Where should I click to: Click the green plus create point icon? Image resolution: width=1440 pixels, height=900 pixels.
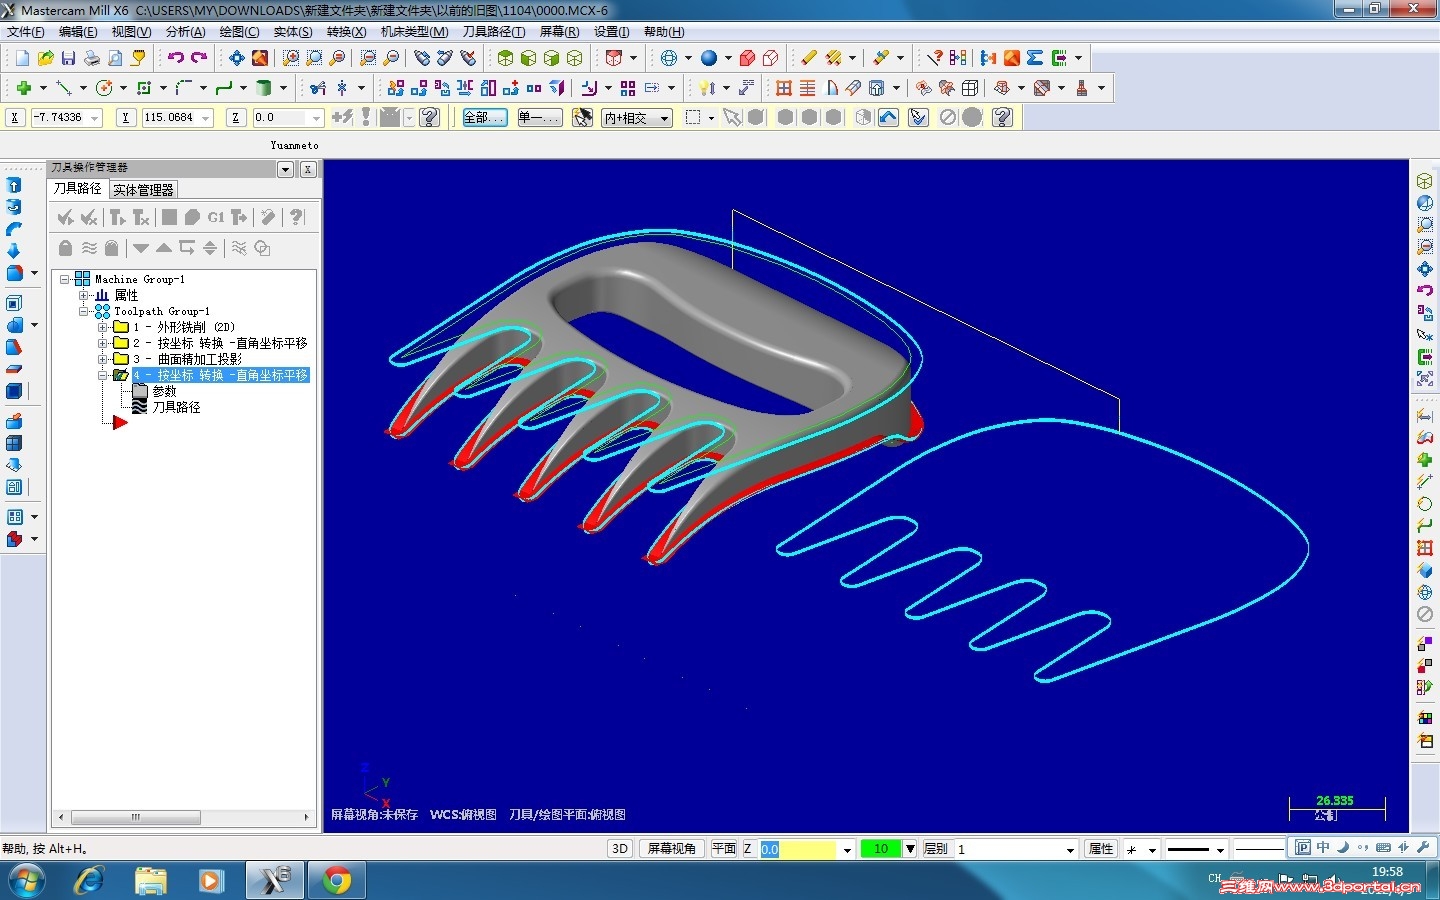pos(23,88)
